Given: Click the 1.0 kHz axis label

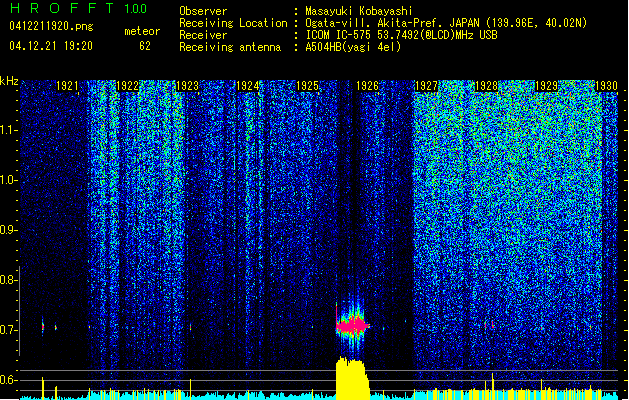Looking at the screenshot, I should (x=9, y=181).
